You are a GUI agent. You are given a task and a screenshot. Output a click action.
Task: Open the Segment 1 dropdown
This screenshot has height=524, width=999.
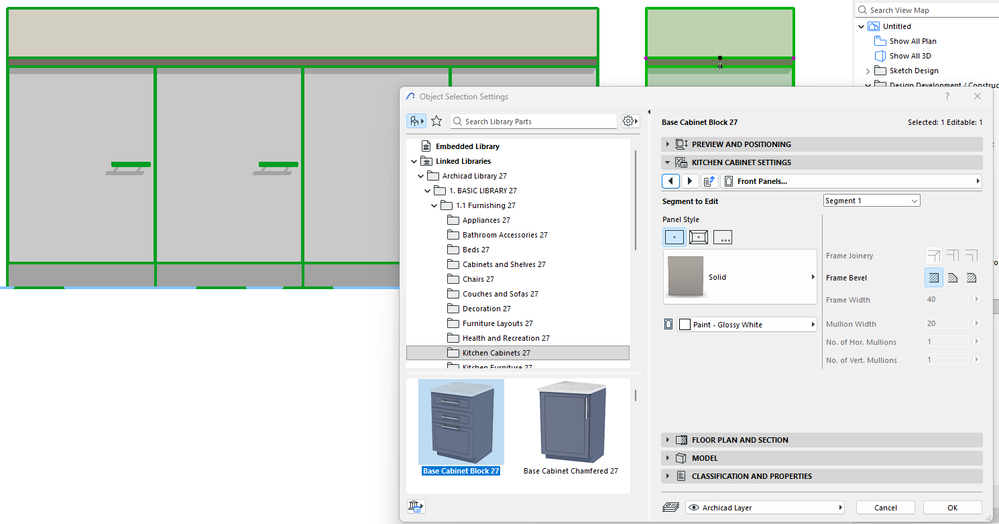871,201
